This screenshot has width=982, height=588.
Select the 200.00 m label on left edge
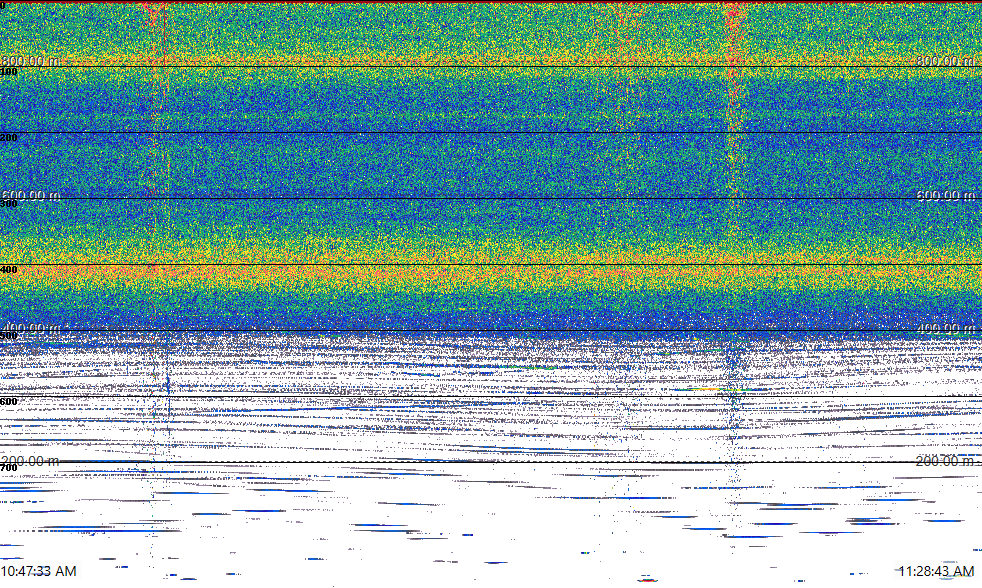(30, 461)
